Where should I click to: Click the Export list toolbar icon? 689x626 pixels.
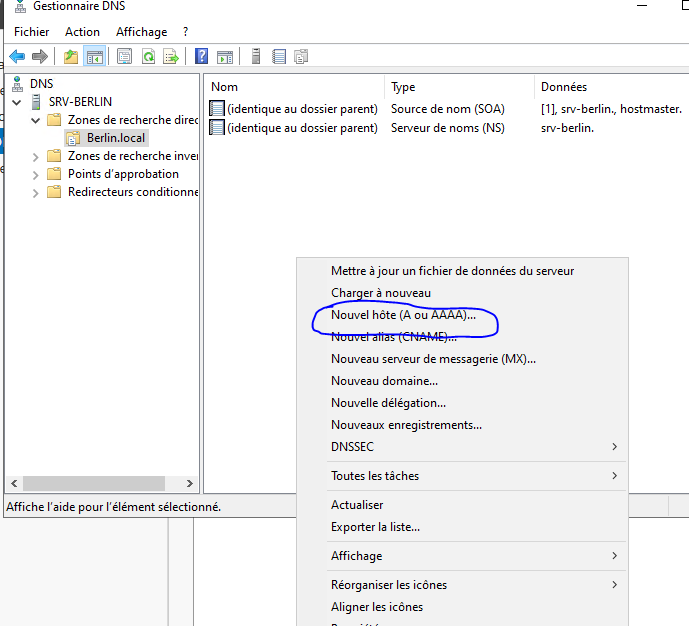pos(171,56)
